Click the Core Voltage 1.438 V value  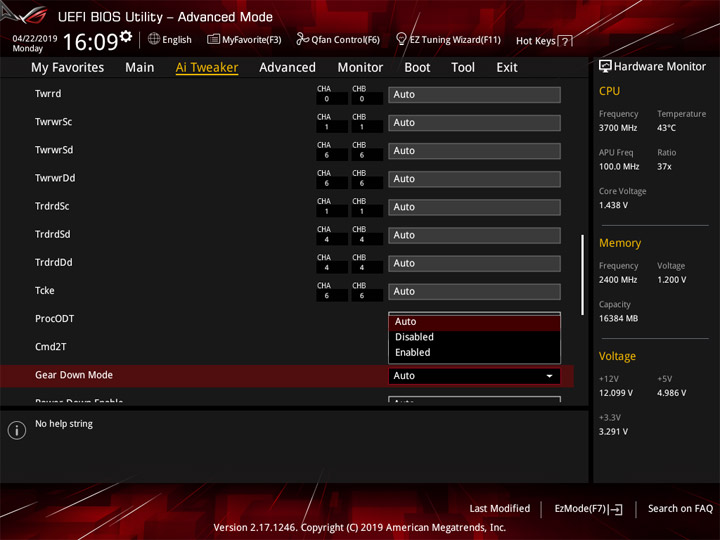[x=613, y=205]
